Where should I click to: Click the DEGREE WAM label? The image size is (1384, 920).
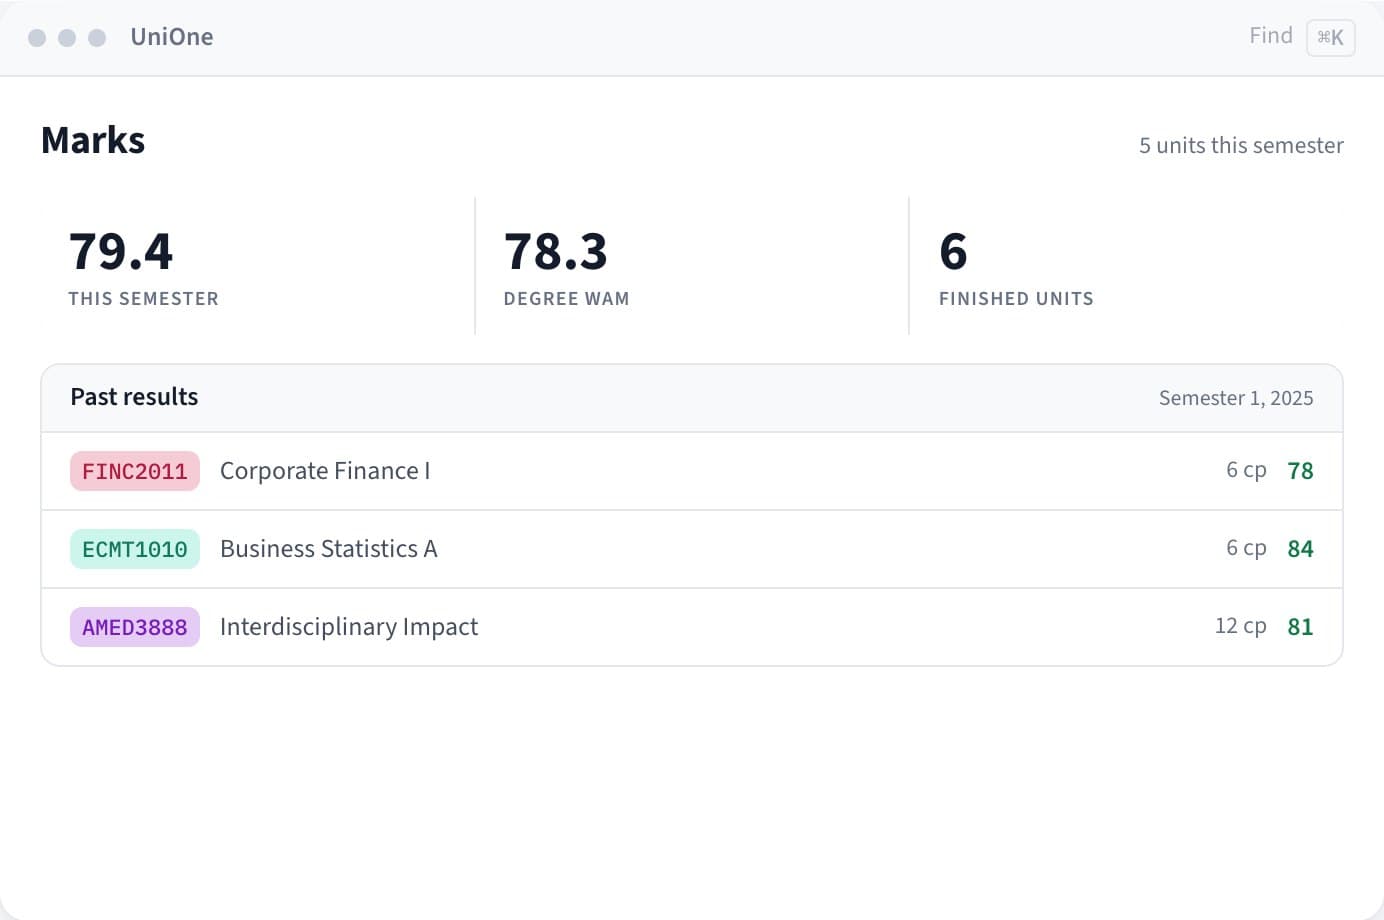[567, 299]
